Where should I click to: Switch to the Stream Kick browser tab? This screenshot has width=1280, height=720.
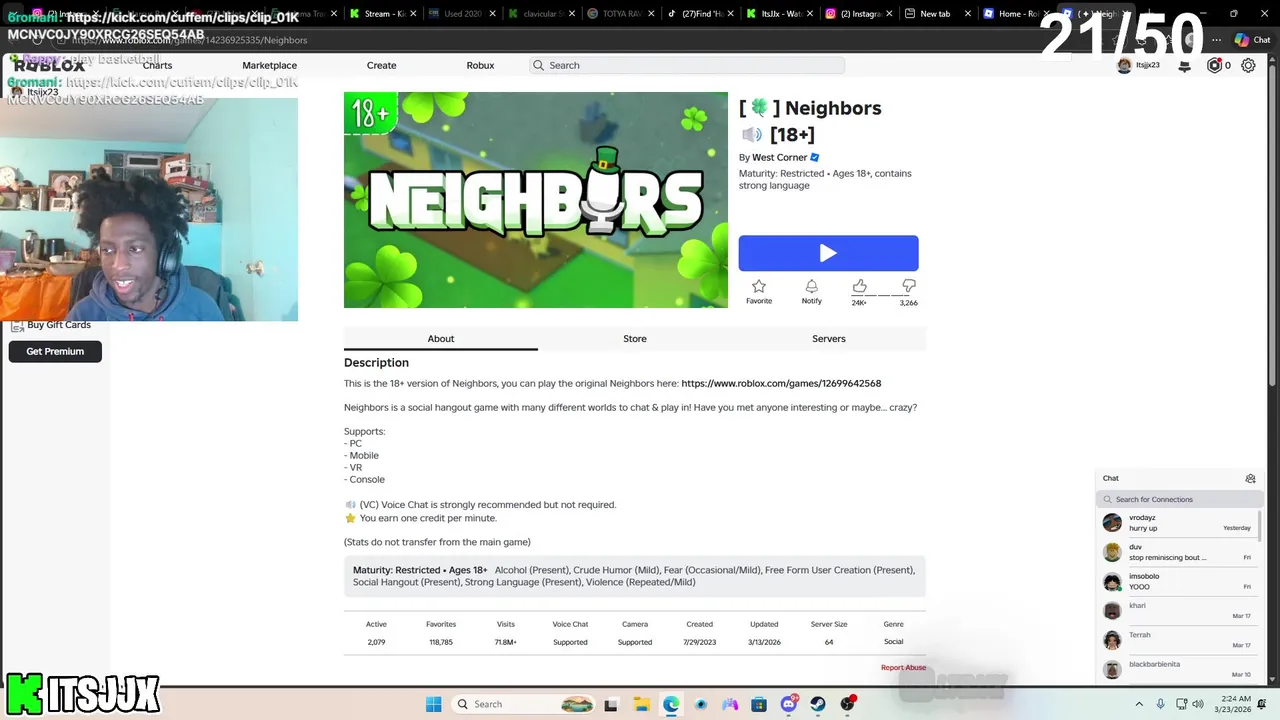pos(383,14)
